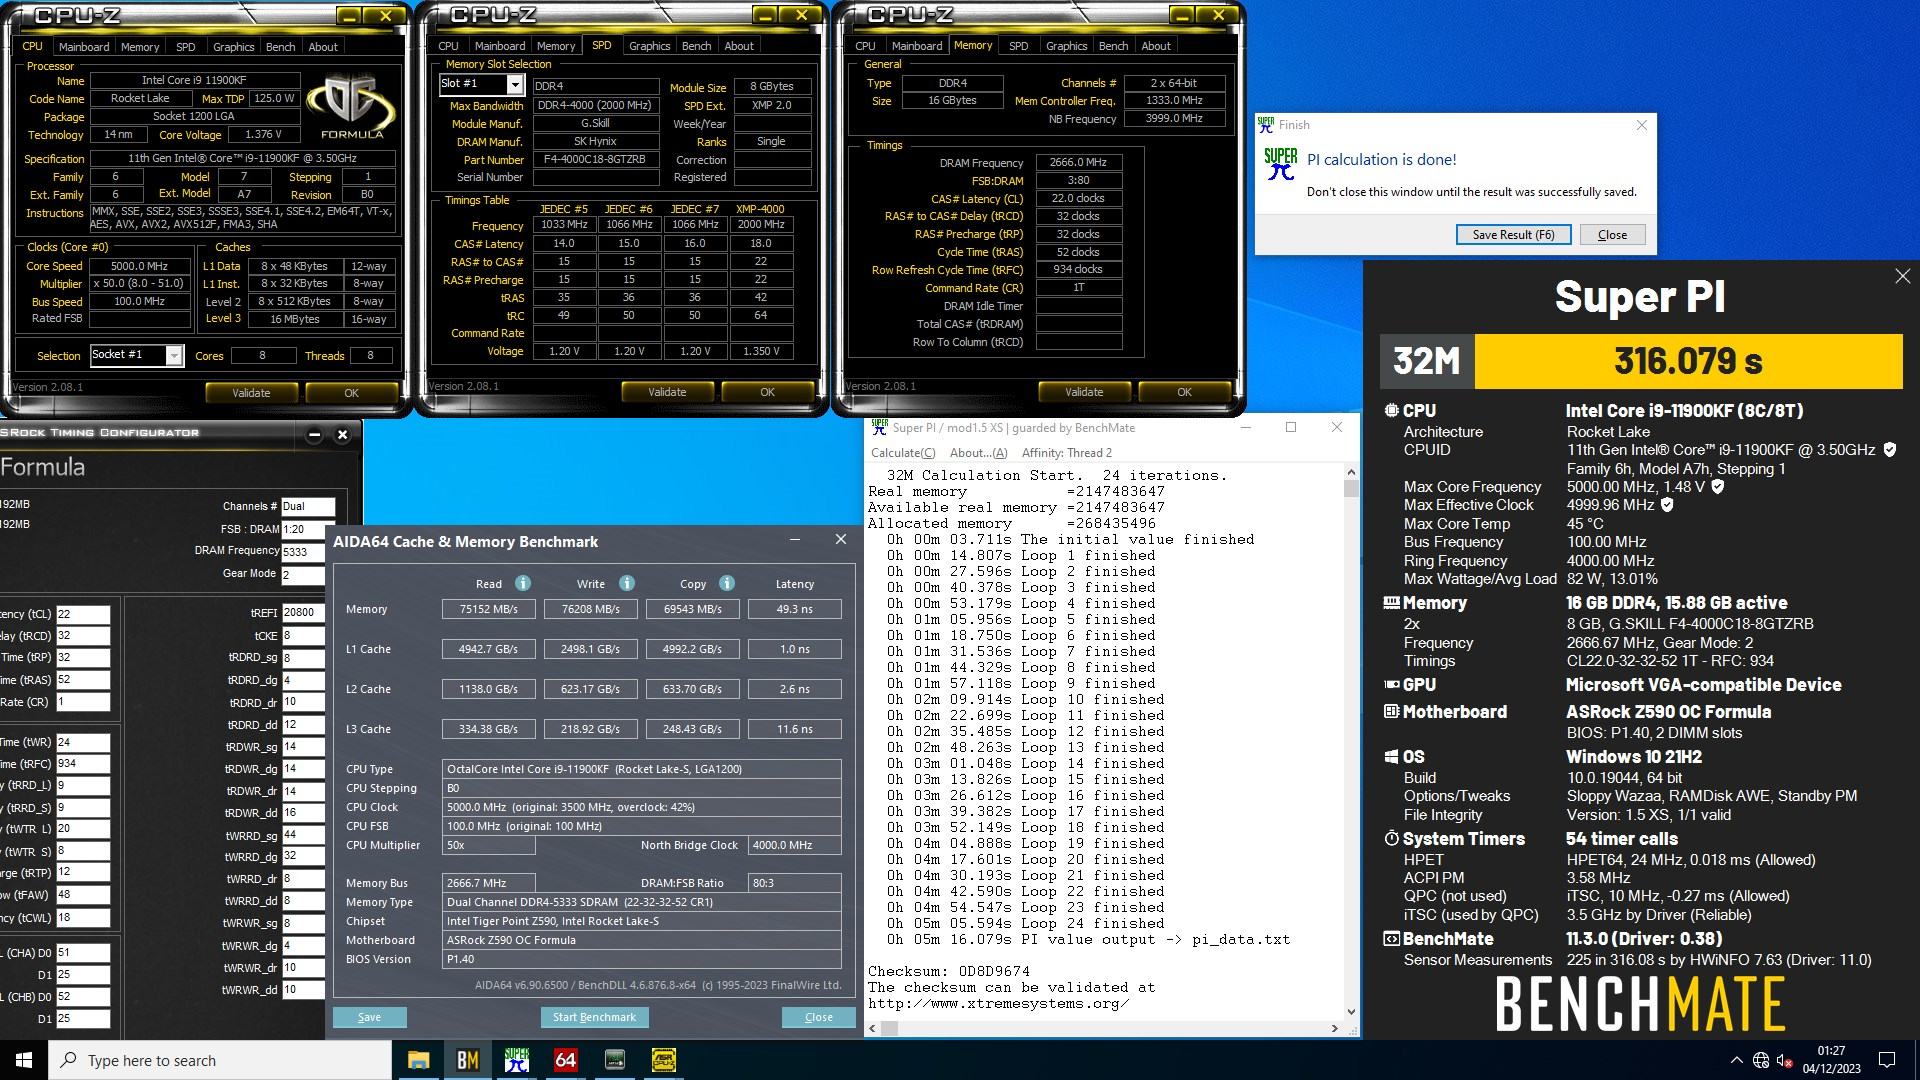Viewport: 1920px width, 1080px height.
Task: Click the Super PI icon in Finish dialog
Action: pyautogui.click(x=1280, y=164)
